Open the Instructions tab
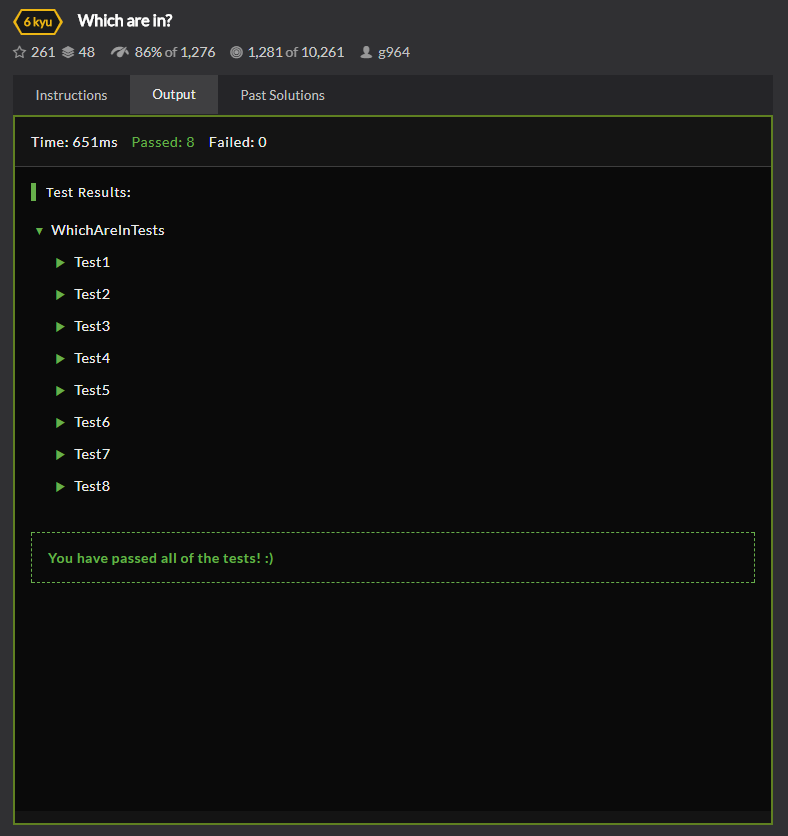The image size is (788, 836). [x=71, y=95]
